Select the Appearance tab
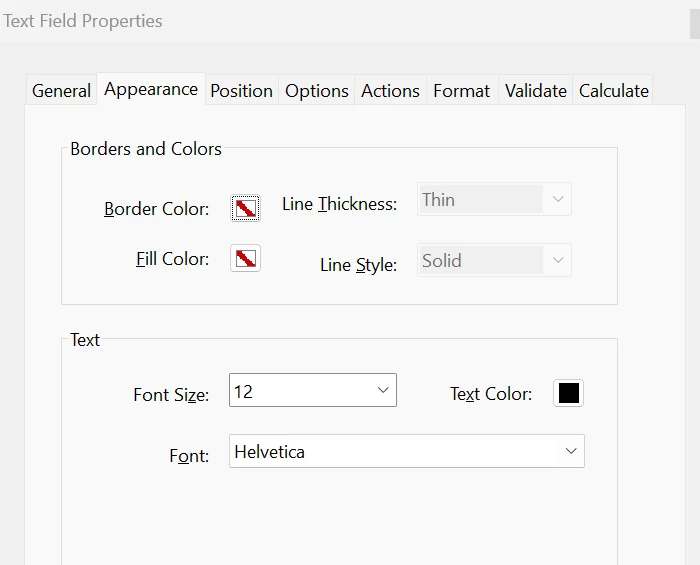The width and height of the screenshot is (700, 565). point(151,89)
